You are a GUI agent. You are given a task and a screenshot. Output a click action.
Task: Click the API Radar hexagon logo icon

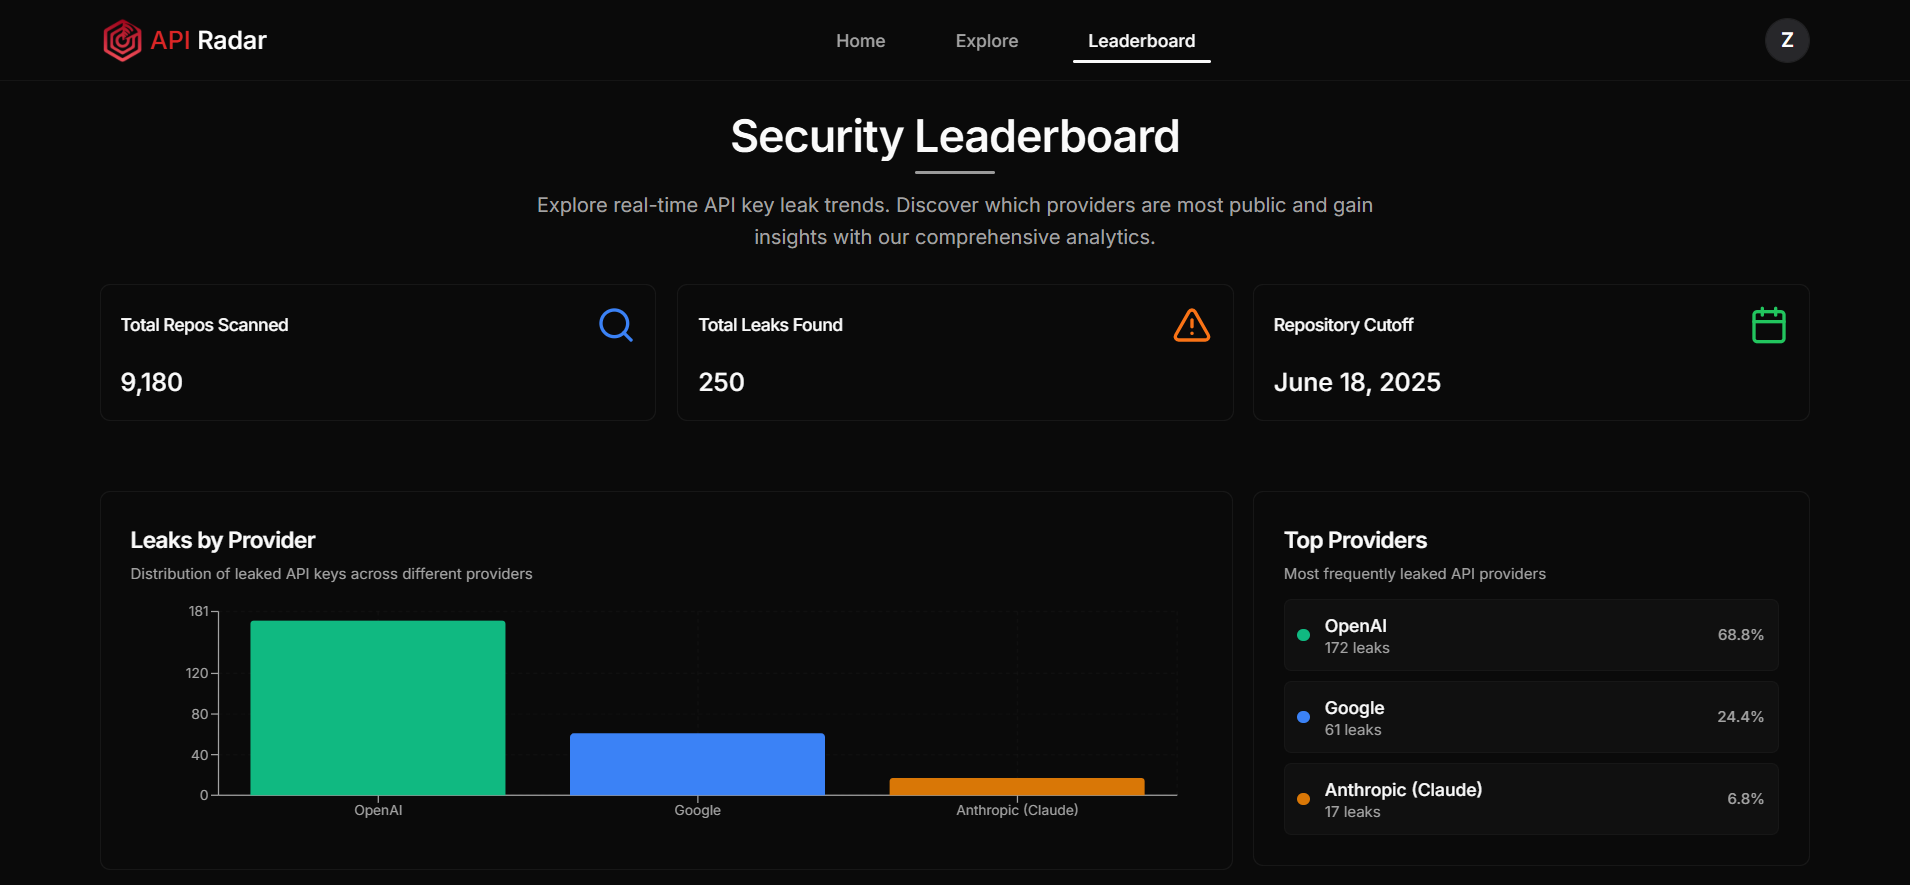tap(123, 41)
